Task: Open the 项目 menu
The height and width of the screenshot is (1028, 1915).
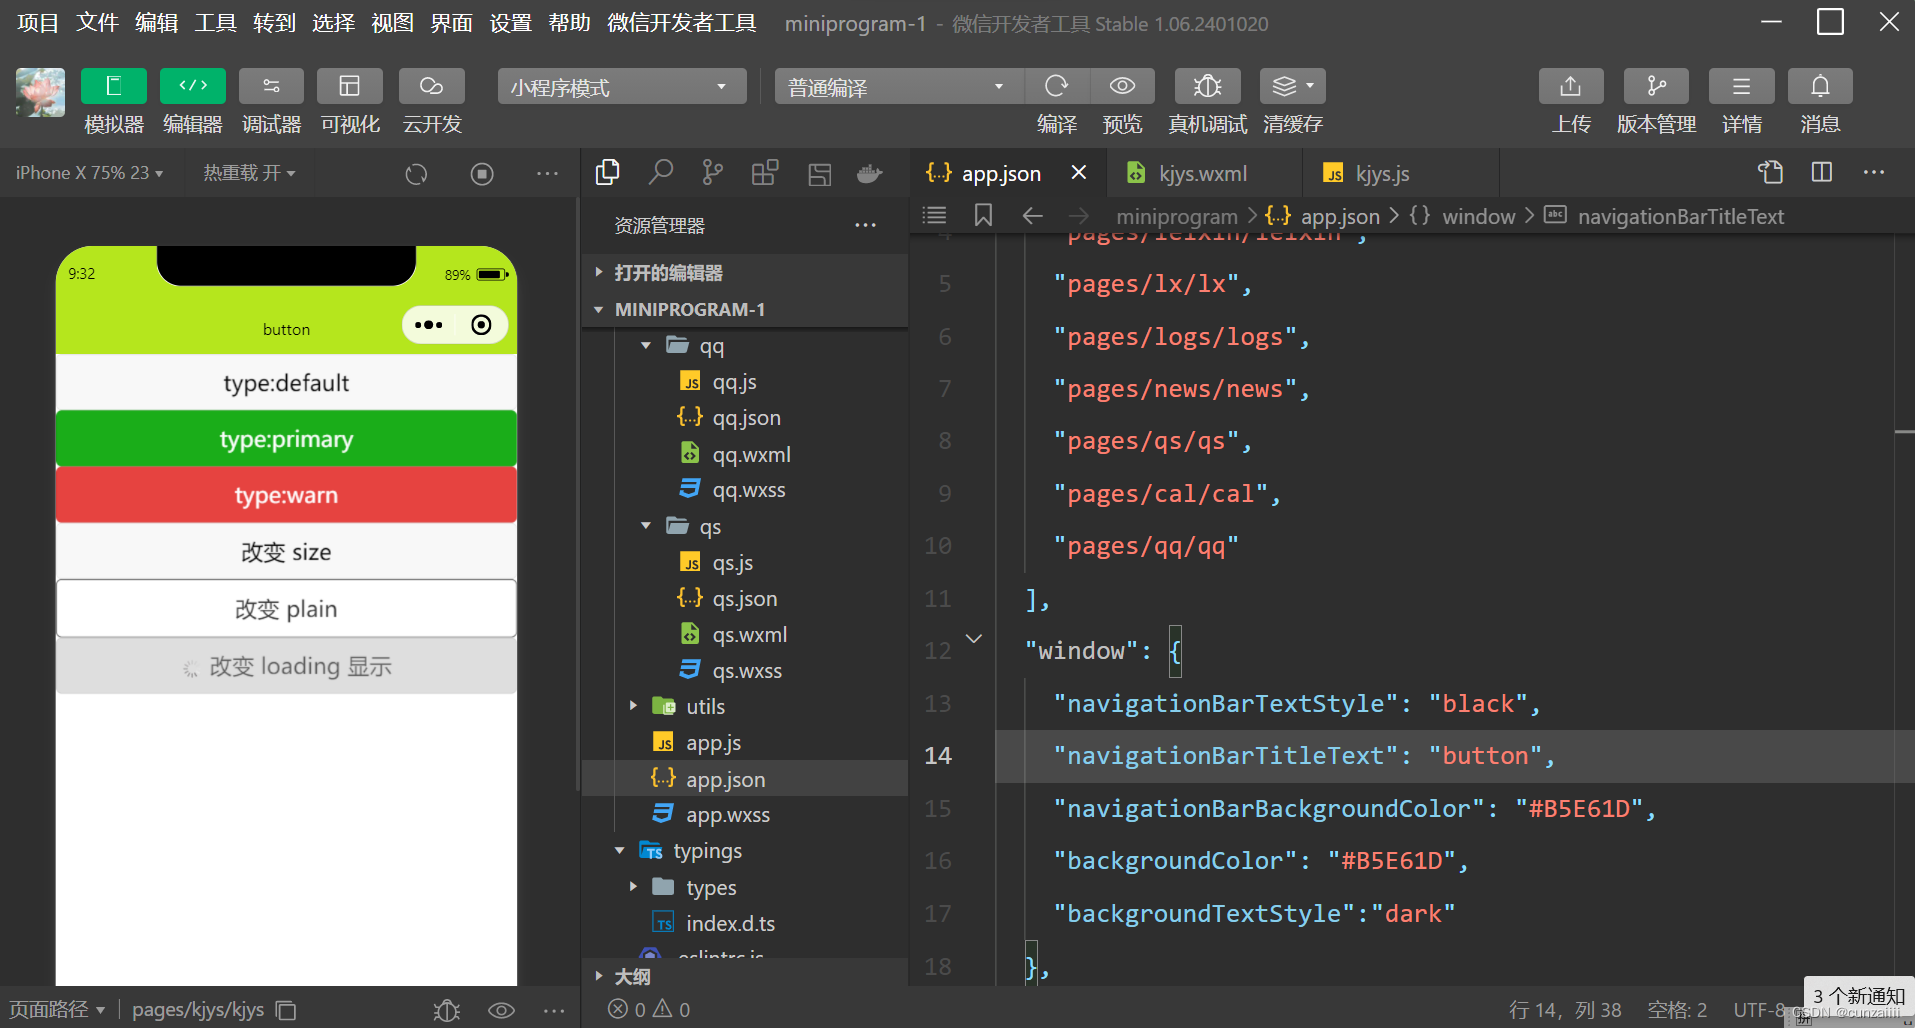Action: click(38, 23)
